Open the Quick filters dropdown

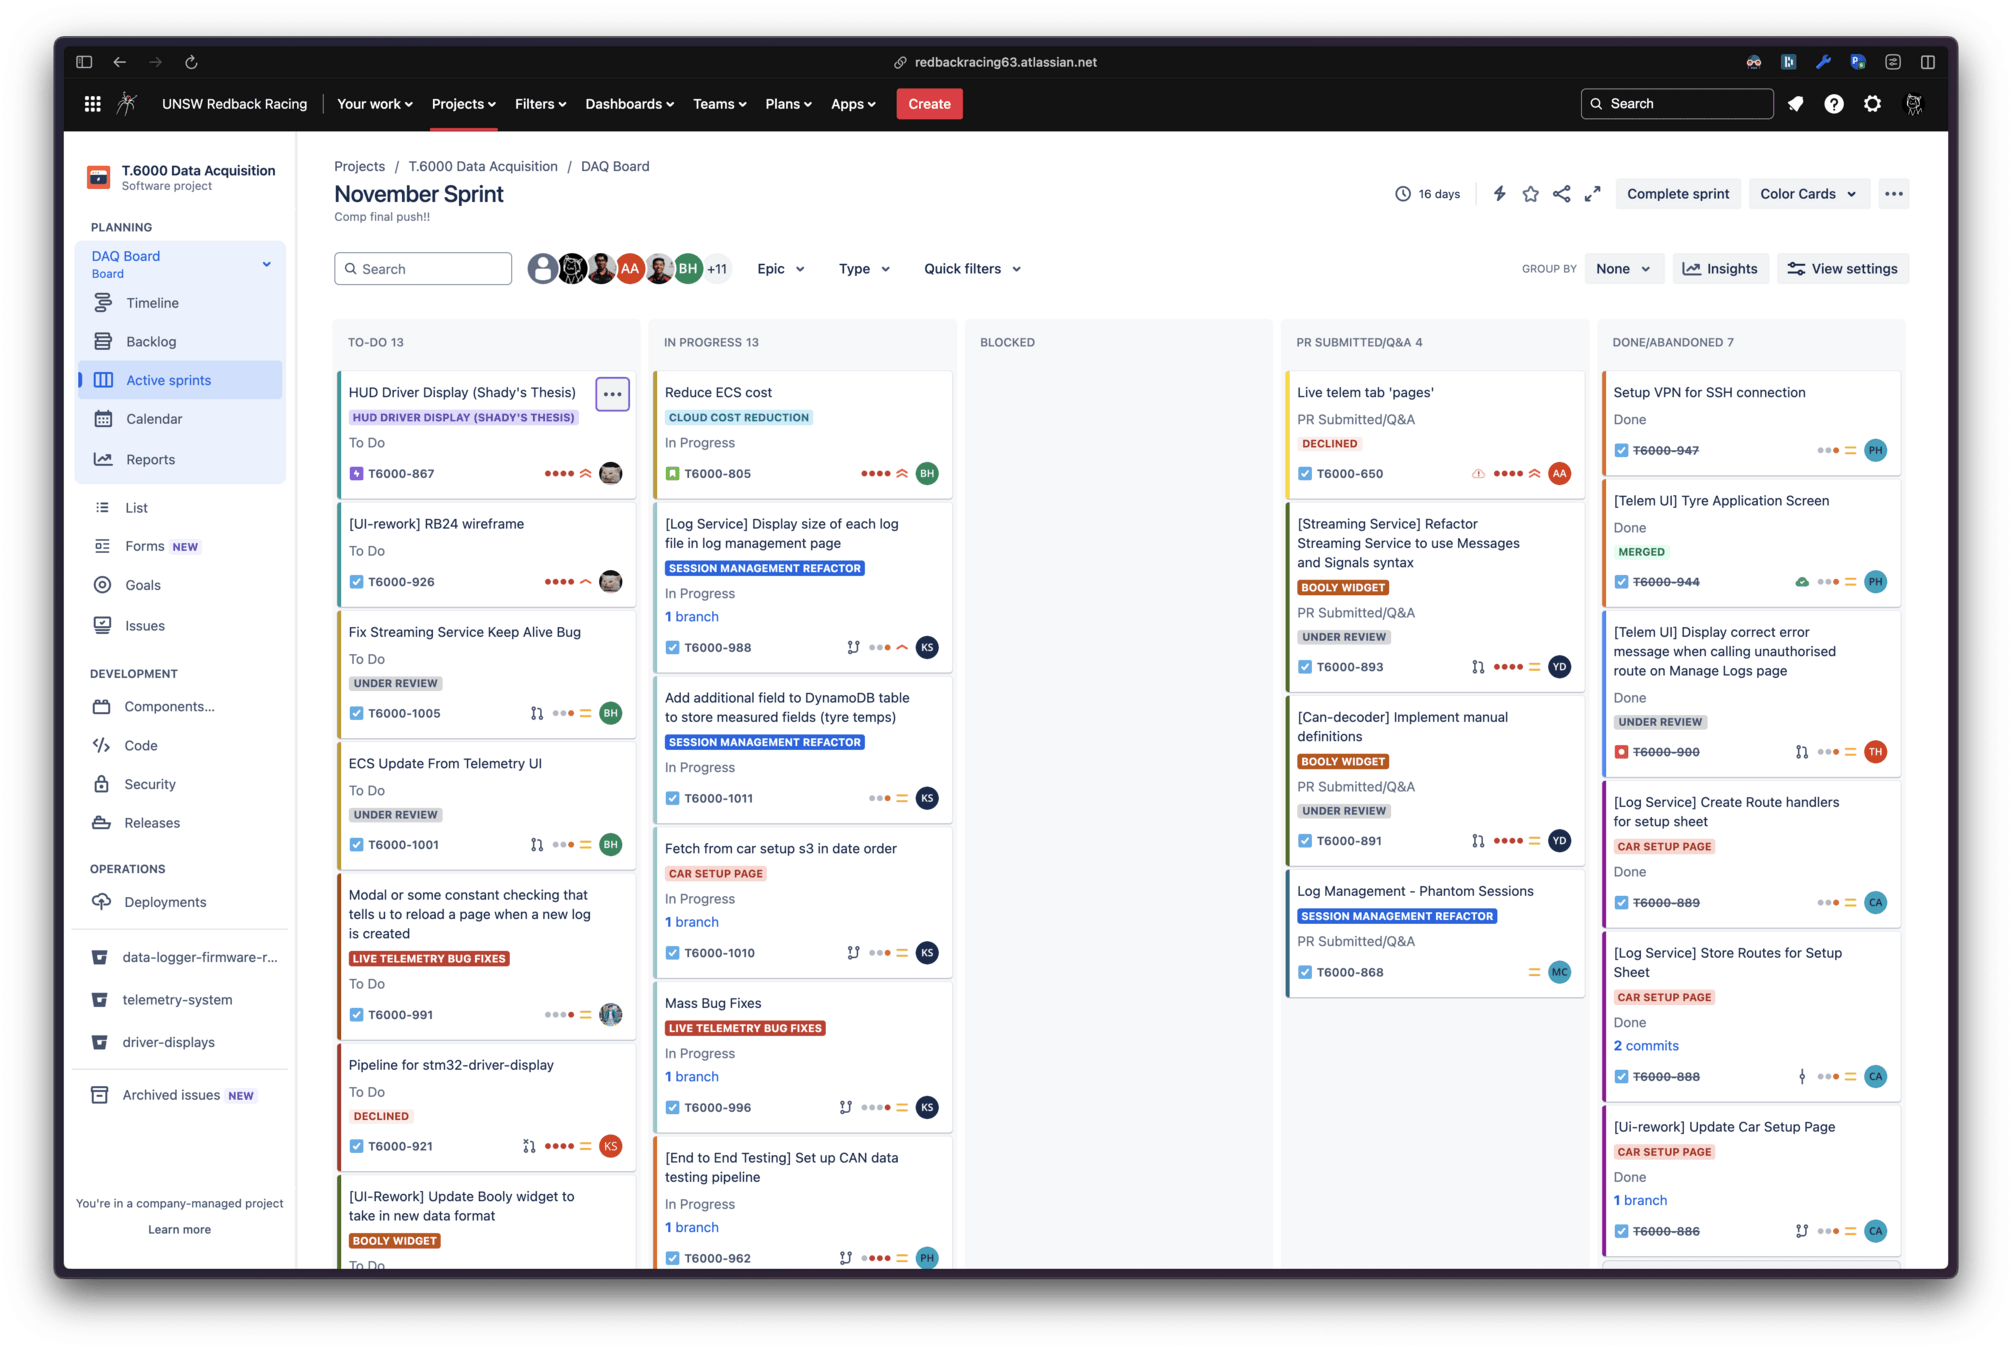972,269
